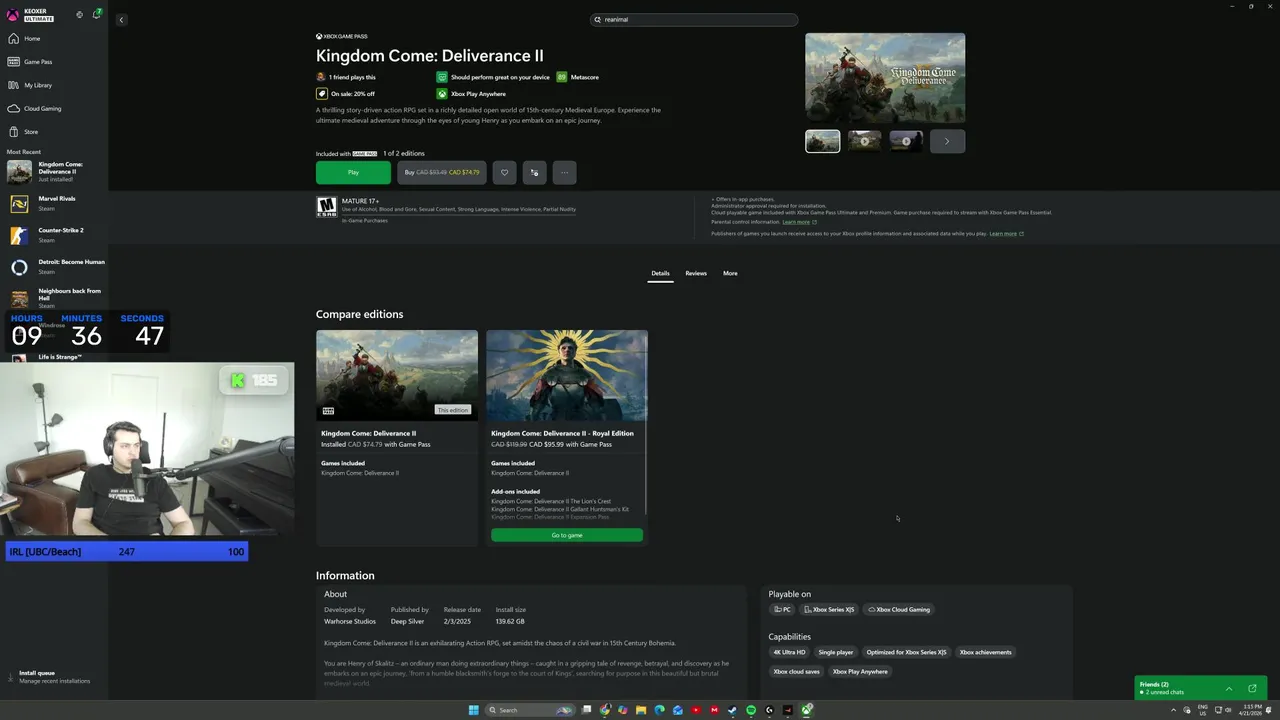Open Marvel Rivals from Most Recent
1280x720 pixels.
[54, 204]
